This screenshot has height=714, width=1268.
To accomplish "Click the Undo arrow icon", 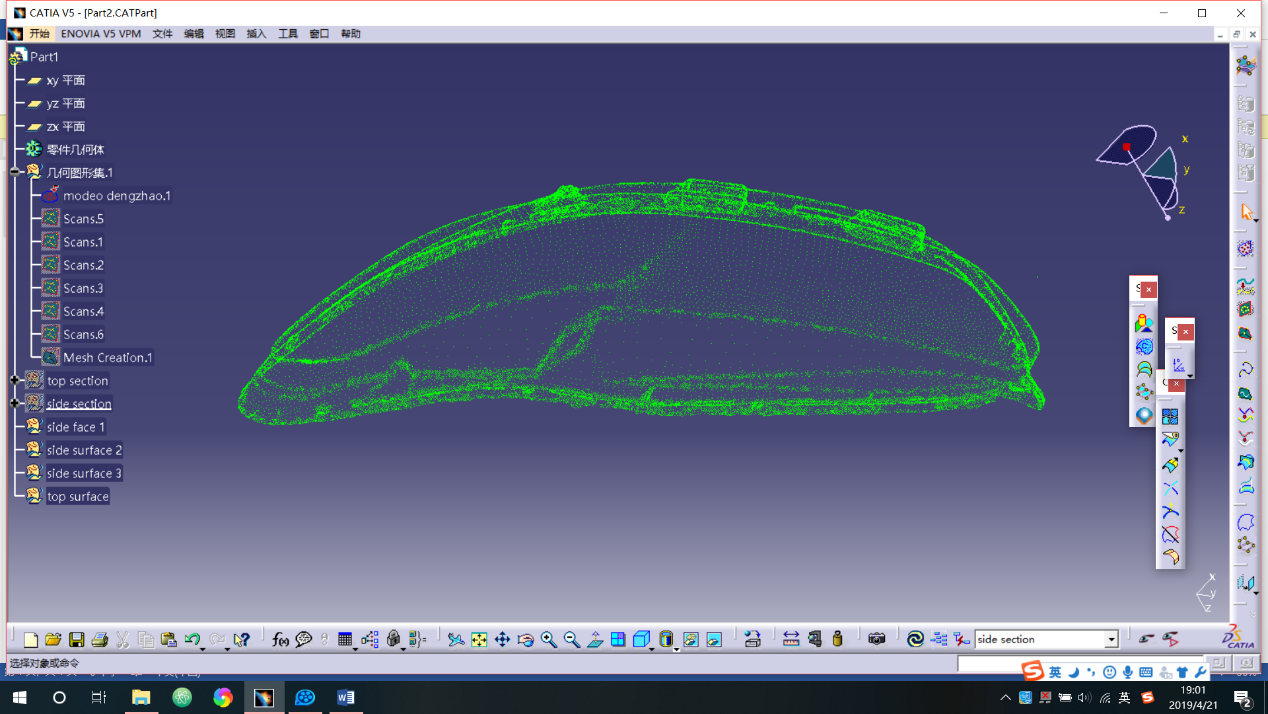I will [x=192, y=639].
